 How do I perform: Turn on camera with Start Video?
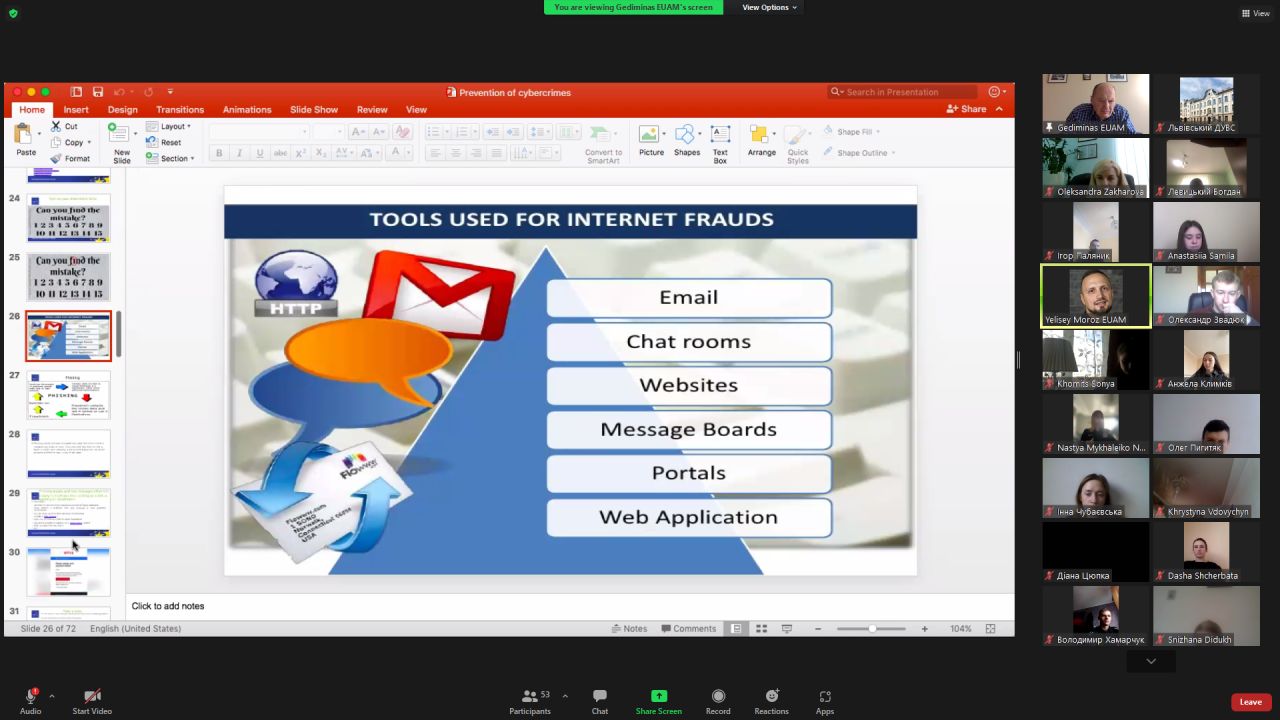pyautogui.click(x=92, y=700)
